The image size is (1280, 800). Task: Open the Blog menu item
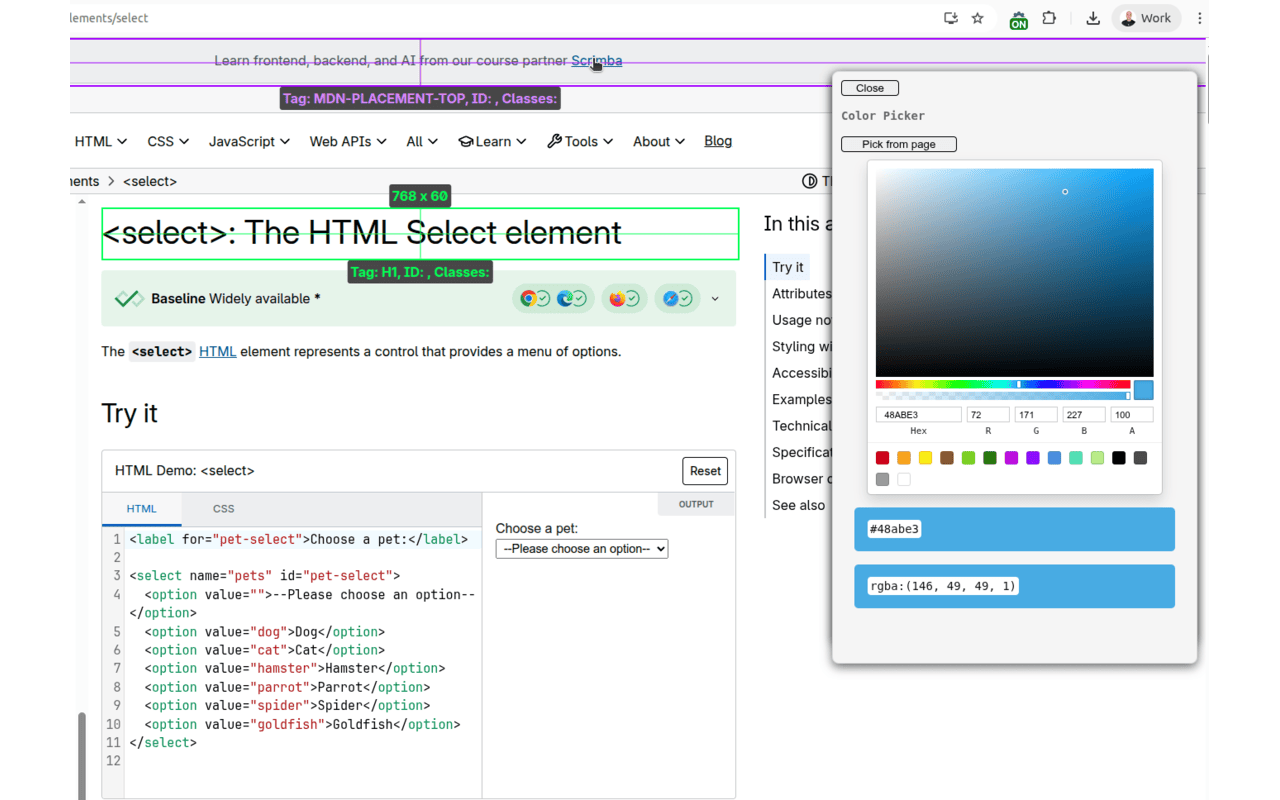coord(718,141)
